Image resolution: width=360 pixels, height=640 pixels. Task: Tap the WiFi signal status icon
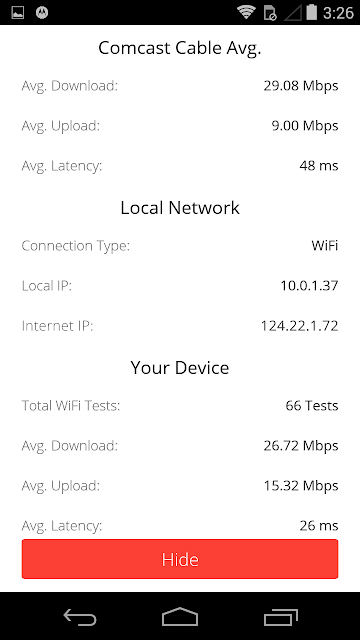(246, 12)
